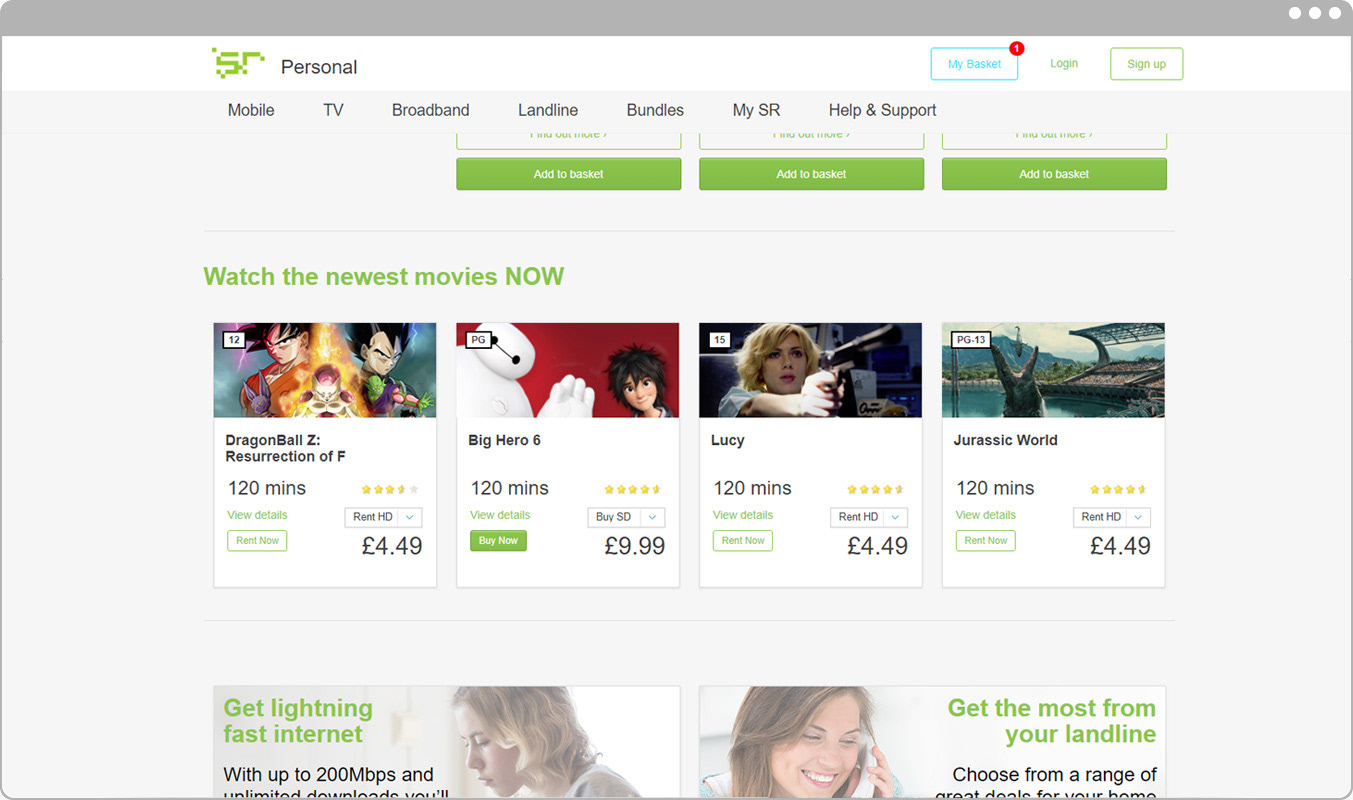
Task: Click the £9.99 price
Action: (635, 546)
